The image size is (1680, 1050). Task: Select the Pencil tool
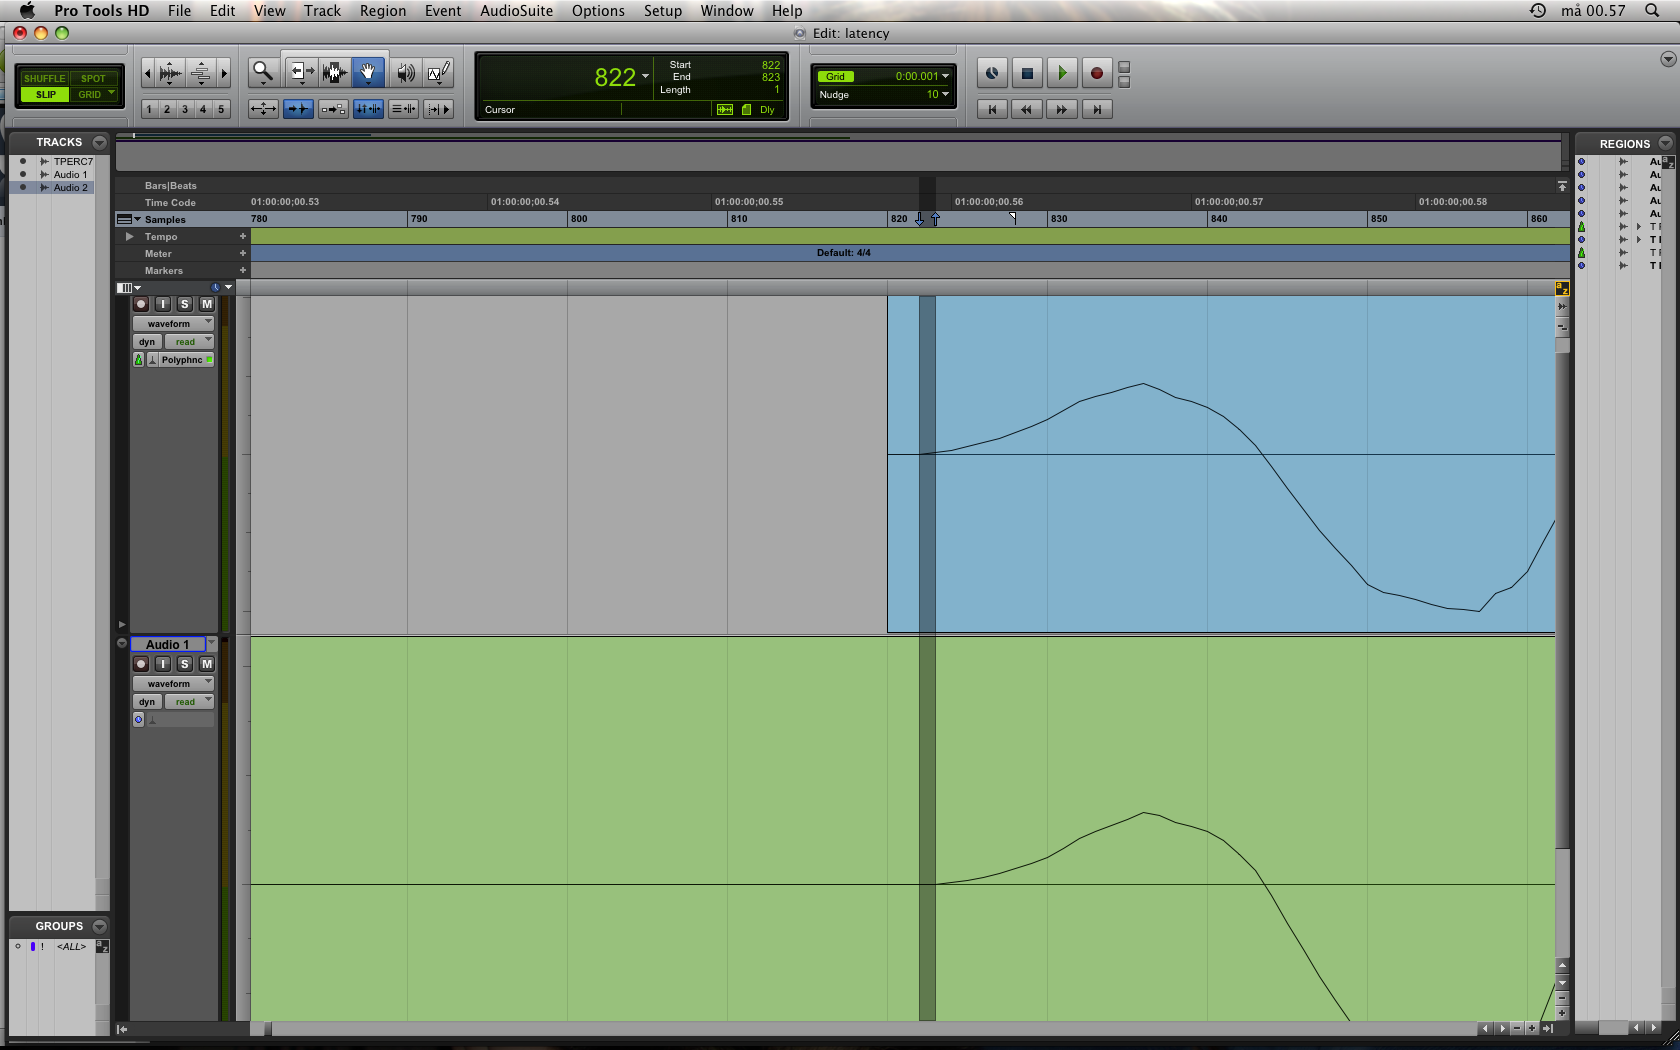click(x=438, y=72)
